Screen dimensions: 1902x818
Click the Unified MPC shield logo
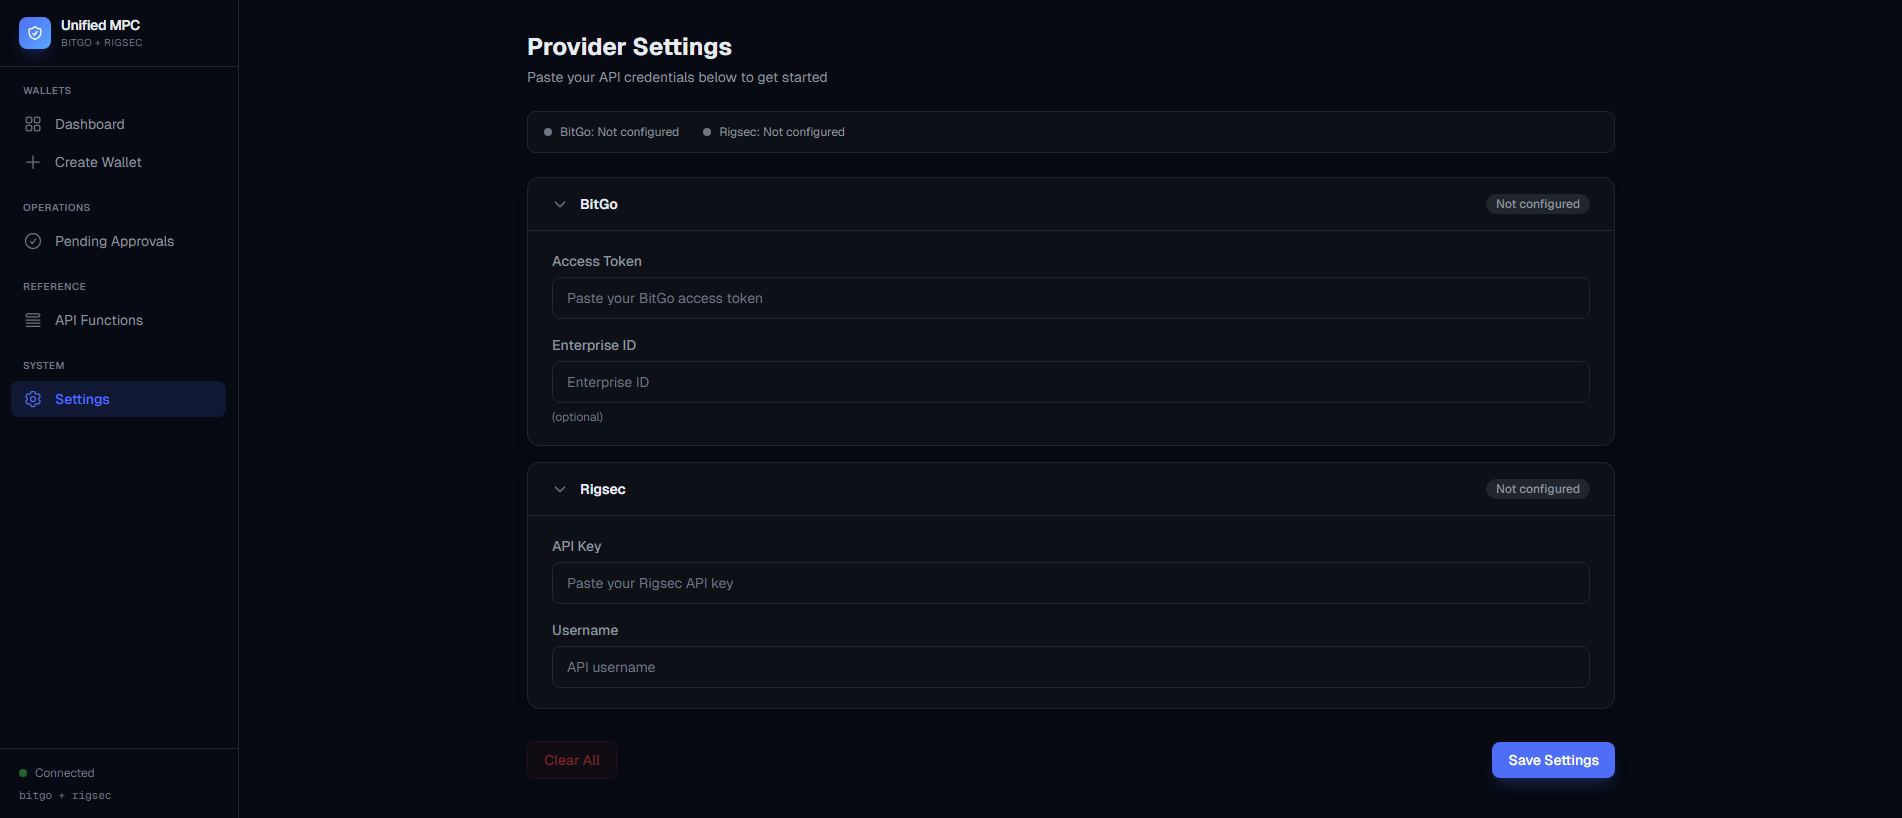click(x=35, y=33)
